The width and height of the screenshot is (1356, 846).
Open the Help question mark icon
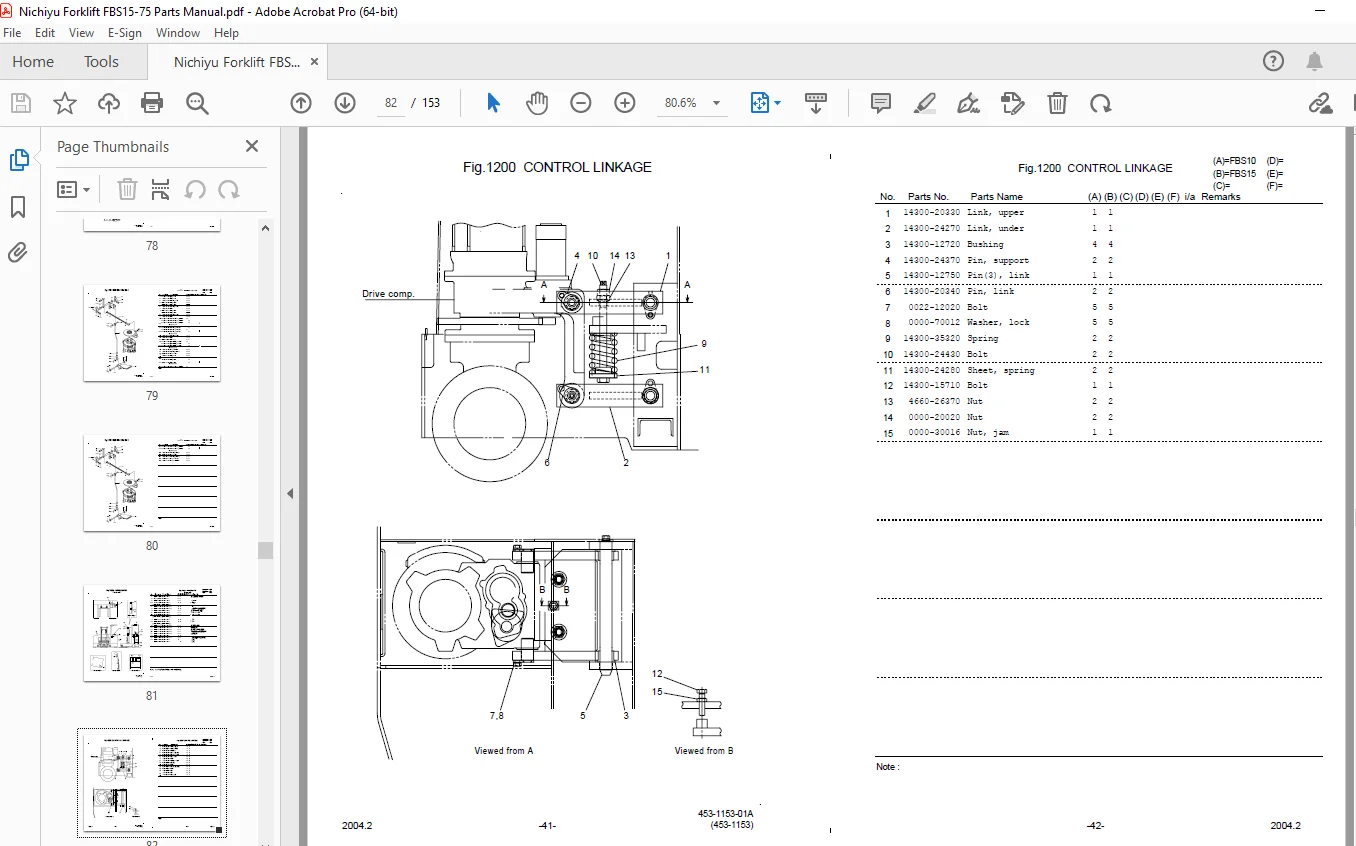1273,62
